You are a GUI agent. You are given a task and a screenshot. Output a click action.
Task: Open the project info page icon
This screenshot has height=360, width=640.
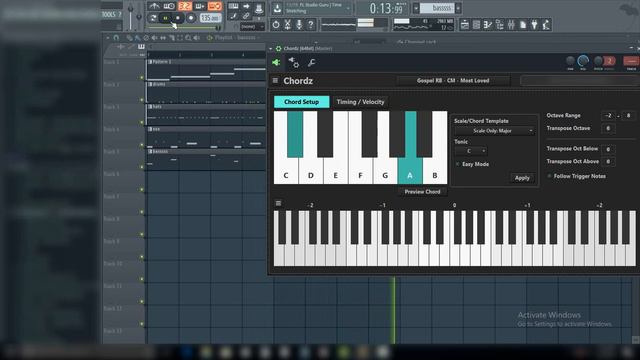point(523,25)
